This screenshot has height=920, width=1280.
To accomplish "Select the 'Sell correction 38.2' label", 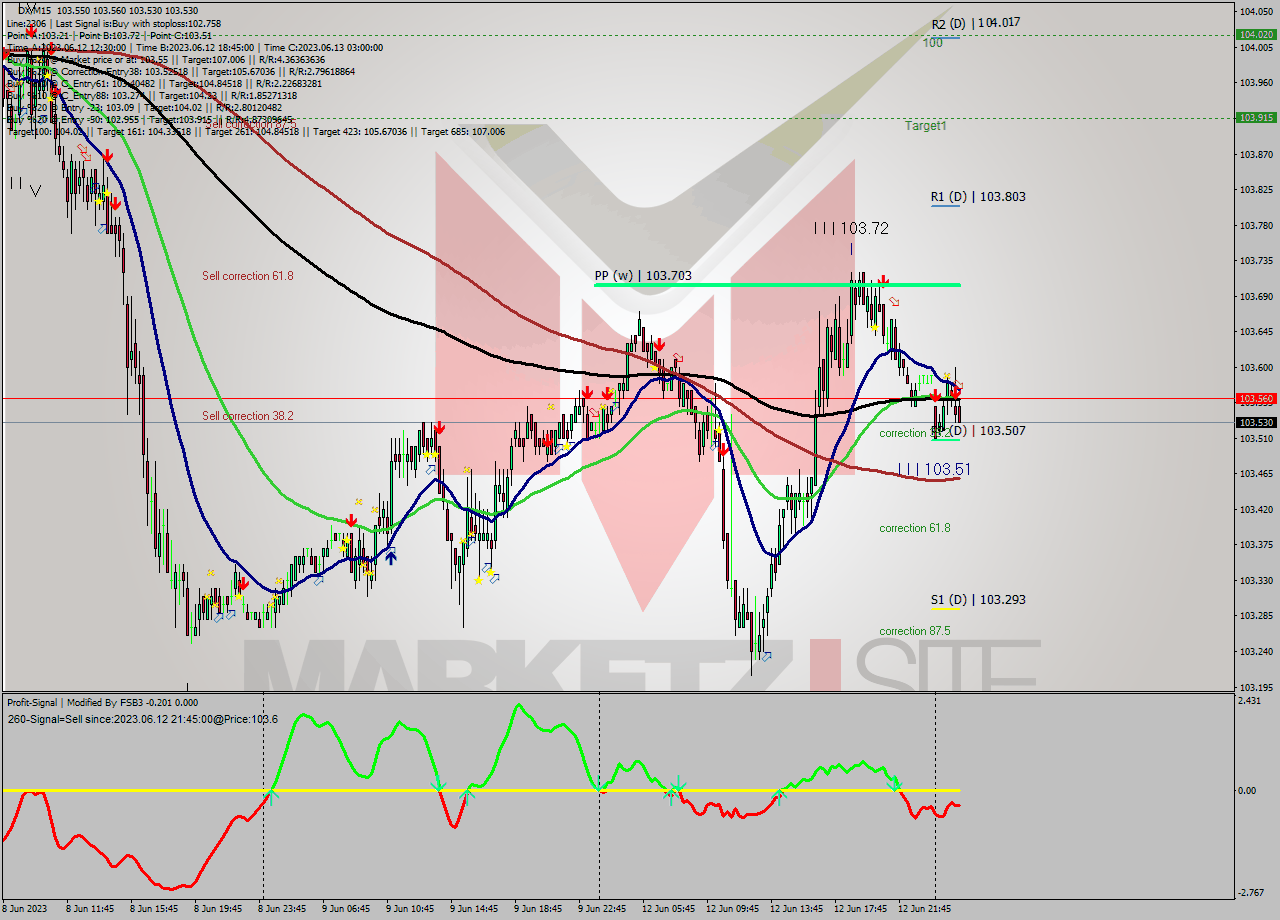I will coord(248,416).
